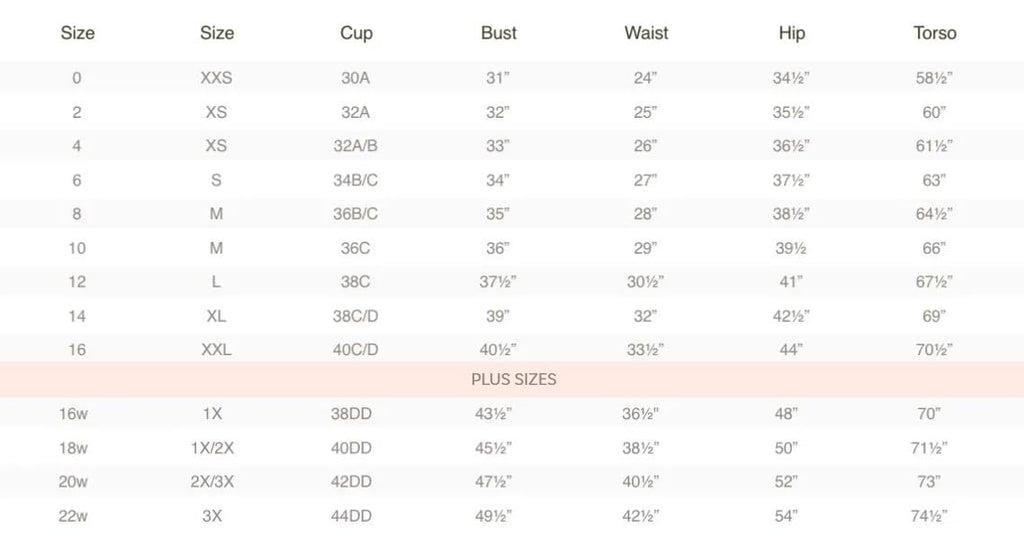Click the Cup column header
The height and width of the screenshot is (536, 1024).
click(x=356, y=33)
